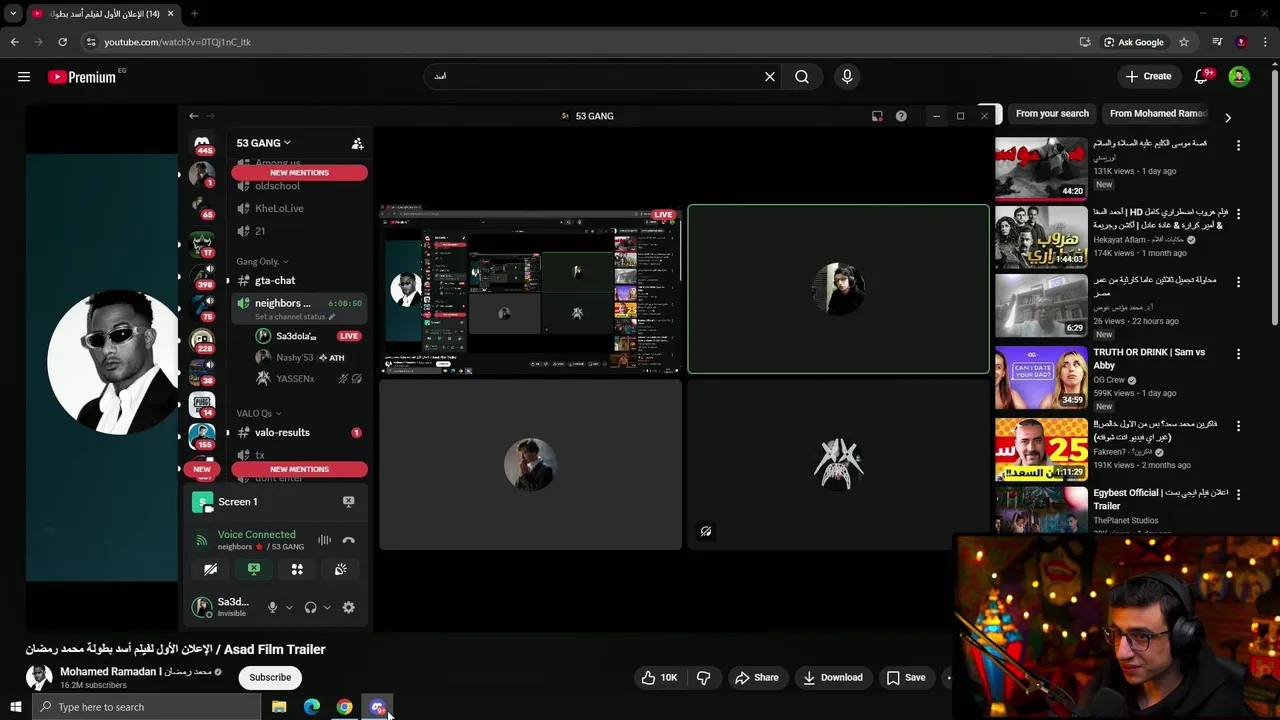Select the From your search chip

[x=1052, y=114]
